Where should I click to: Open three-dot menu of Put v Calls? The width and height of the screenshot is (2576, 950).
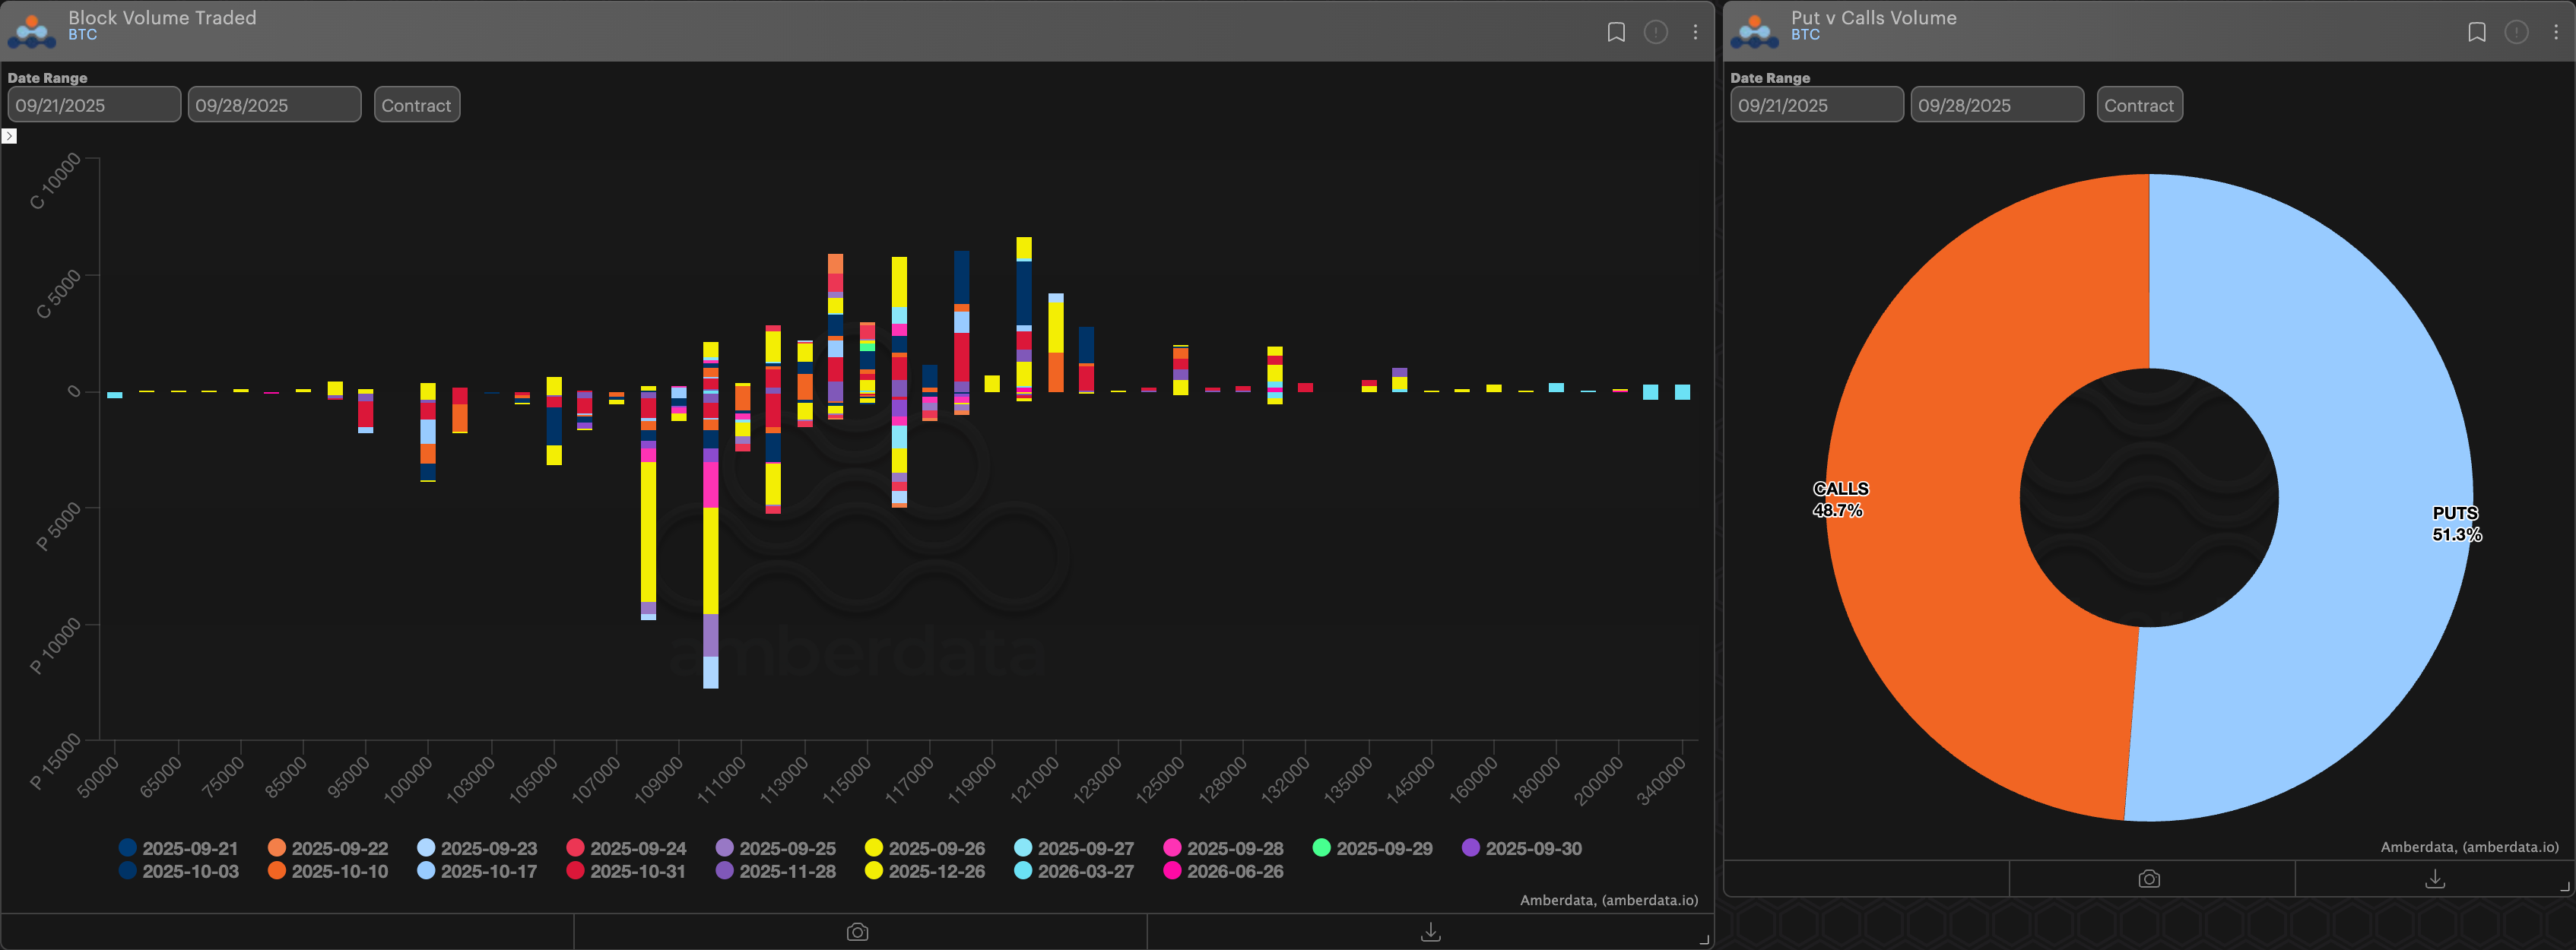pyautogui.click(x=2555, y=32)
